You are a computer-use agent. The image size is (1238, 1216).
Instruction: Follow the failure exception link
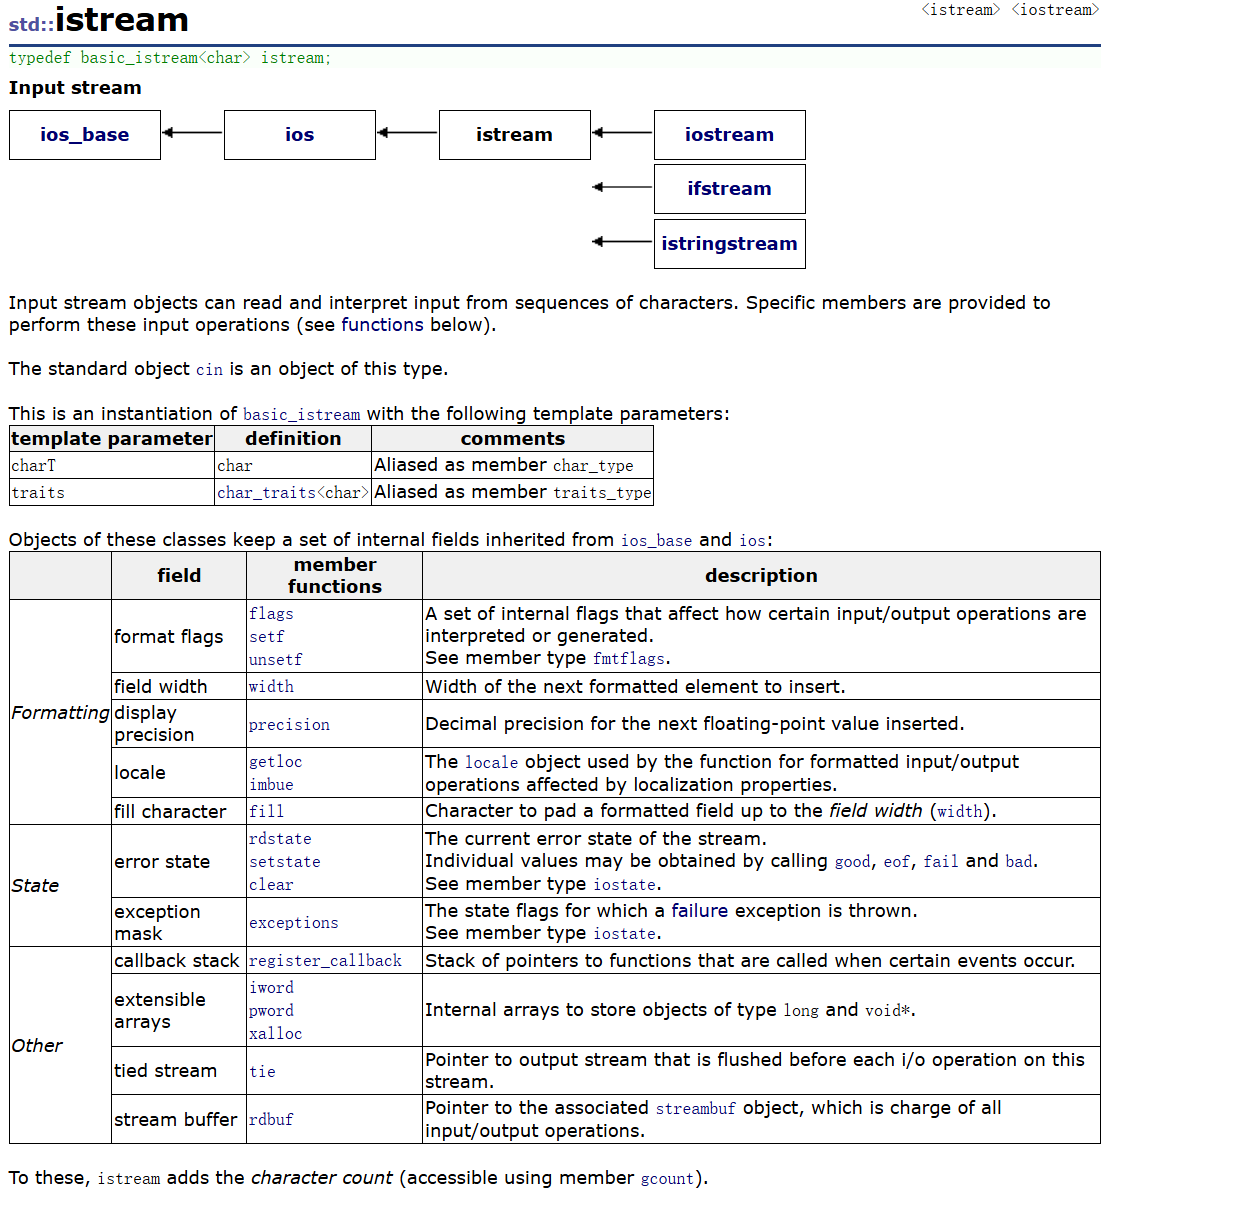click(700, 911)
